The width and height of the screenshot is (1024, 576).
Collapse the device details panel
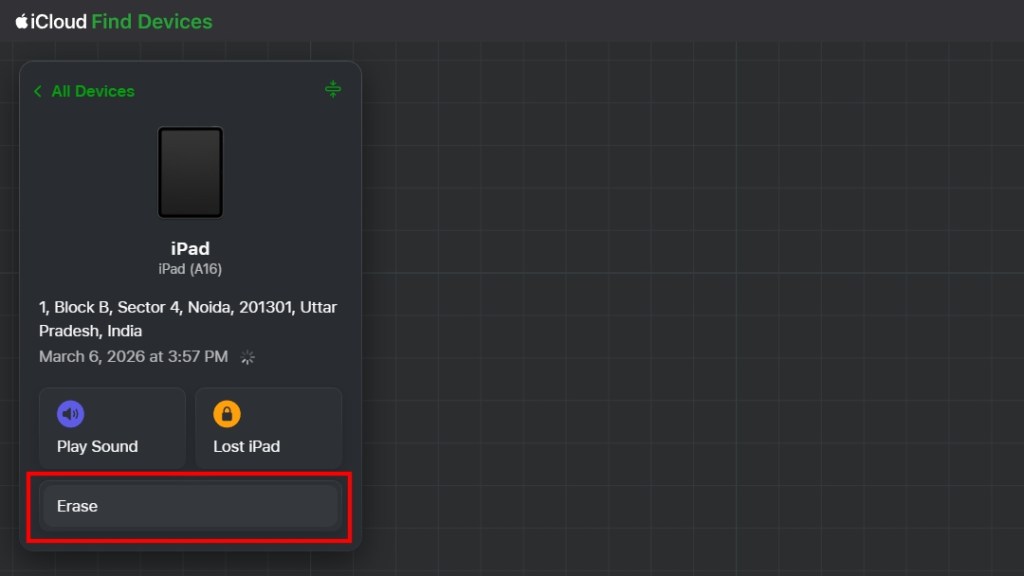tap(333, 90)
